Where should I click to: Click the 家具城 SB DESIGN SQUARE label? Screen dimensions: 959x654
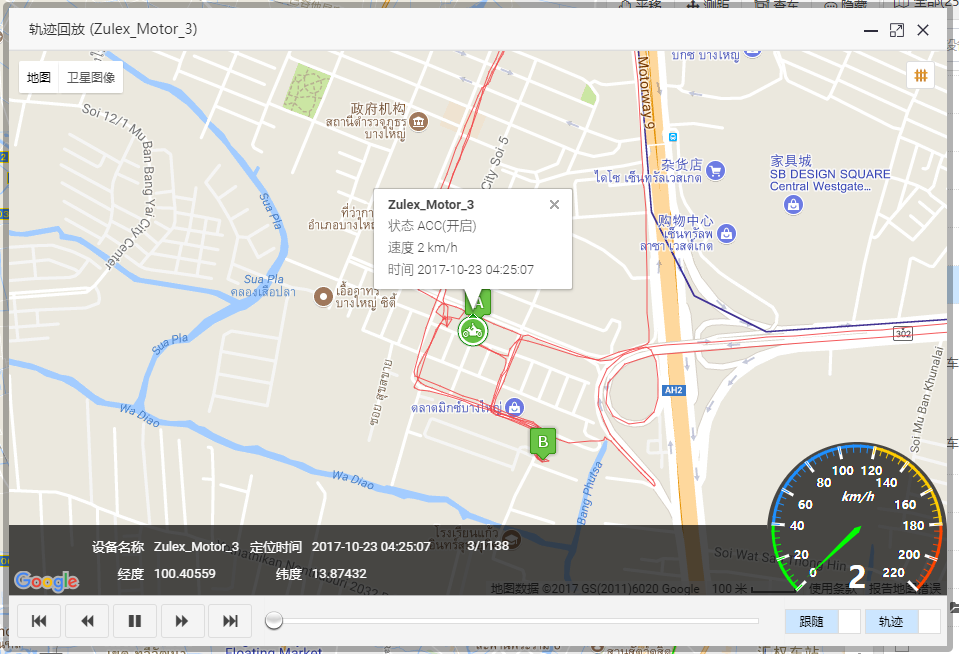click(x=829, y=173)
